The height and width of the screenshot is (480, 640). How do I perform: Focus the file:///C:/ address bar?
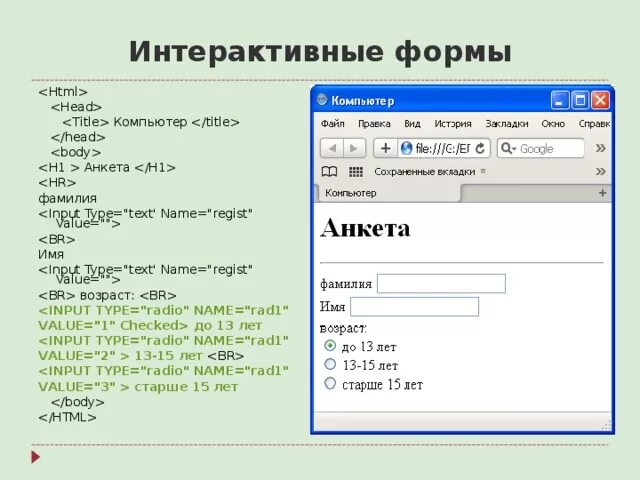443,148
